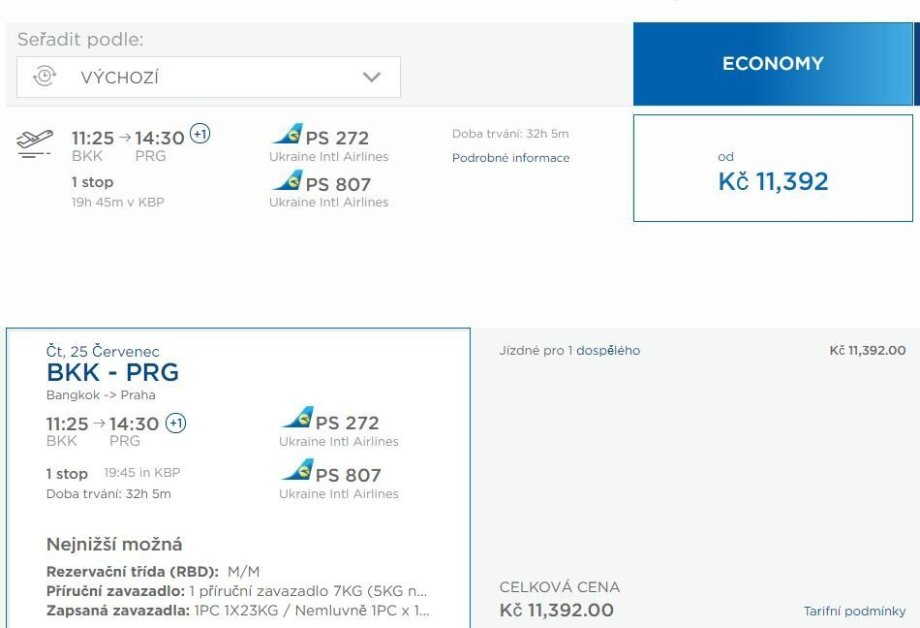This screenshot has height=628, width=920.
Task: Click the 1 stop label in the top result
Action: click(x=92, y=182)
